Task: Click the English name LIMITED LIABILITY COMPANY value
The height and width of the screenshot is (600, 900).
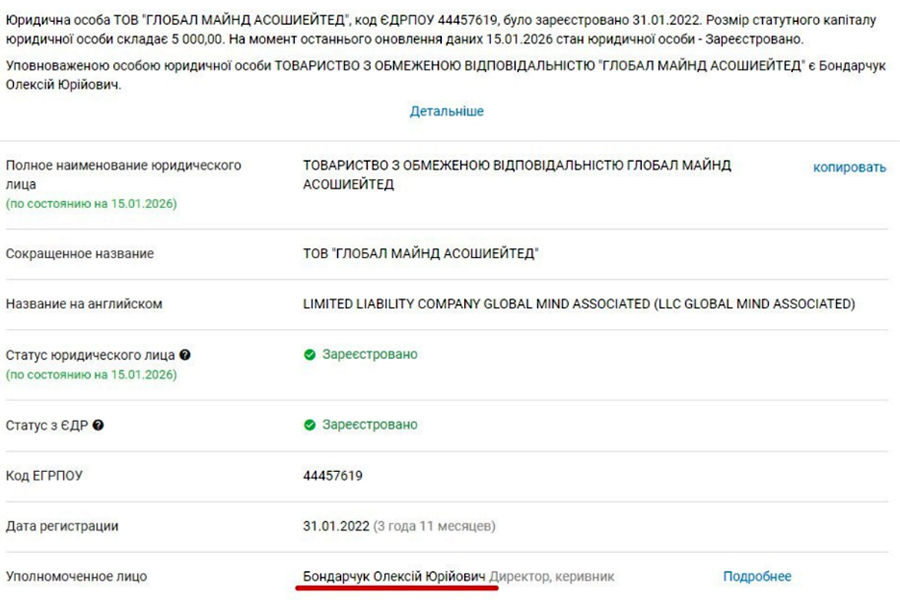Action: point(578,304)
